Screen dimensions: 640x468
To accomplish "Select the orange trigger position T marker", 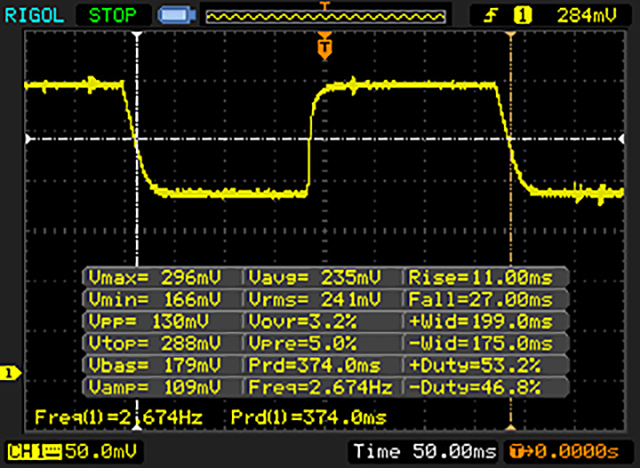I will (x=323, y=46).
